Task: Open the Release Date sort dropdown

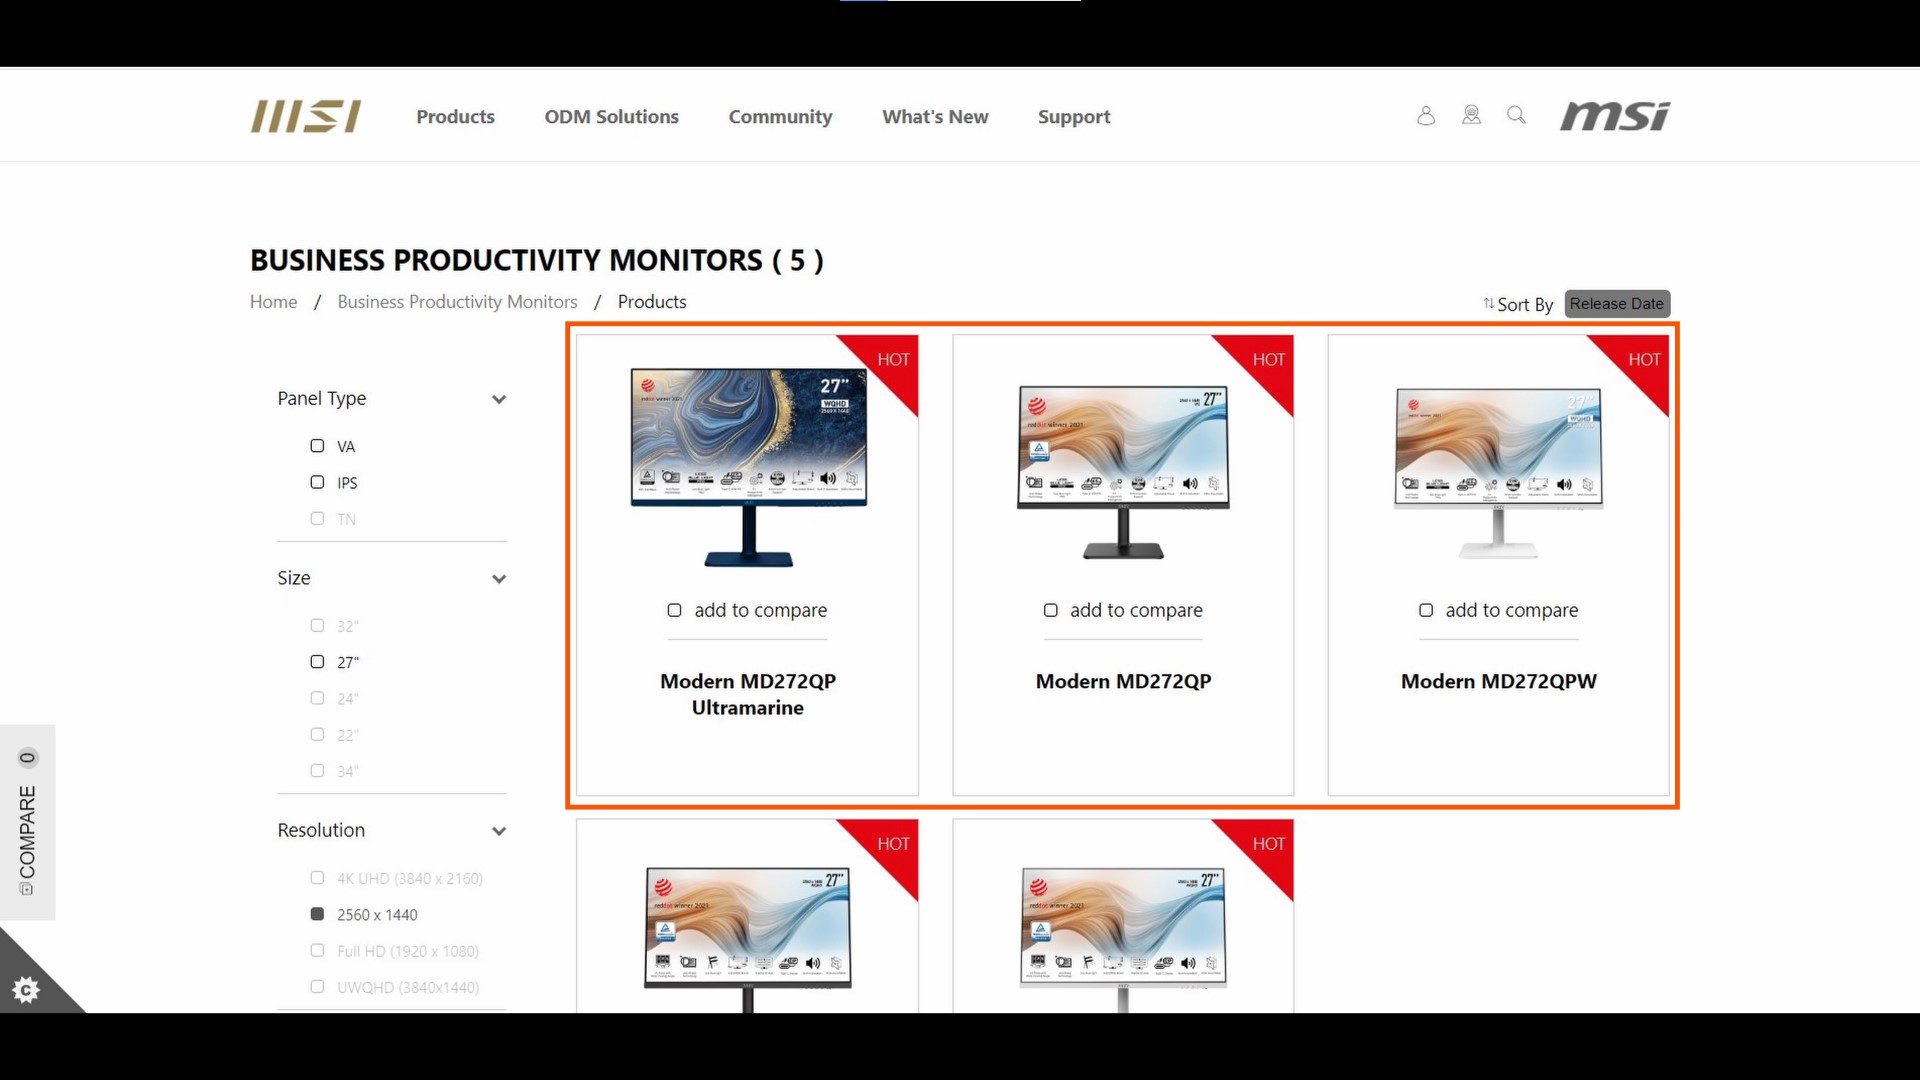Action: [1617, 304]
